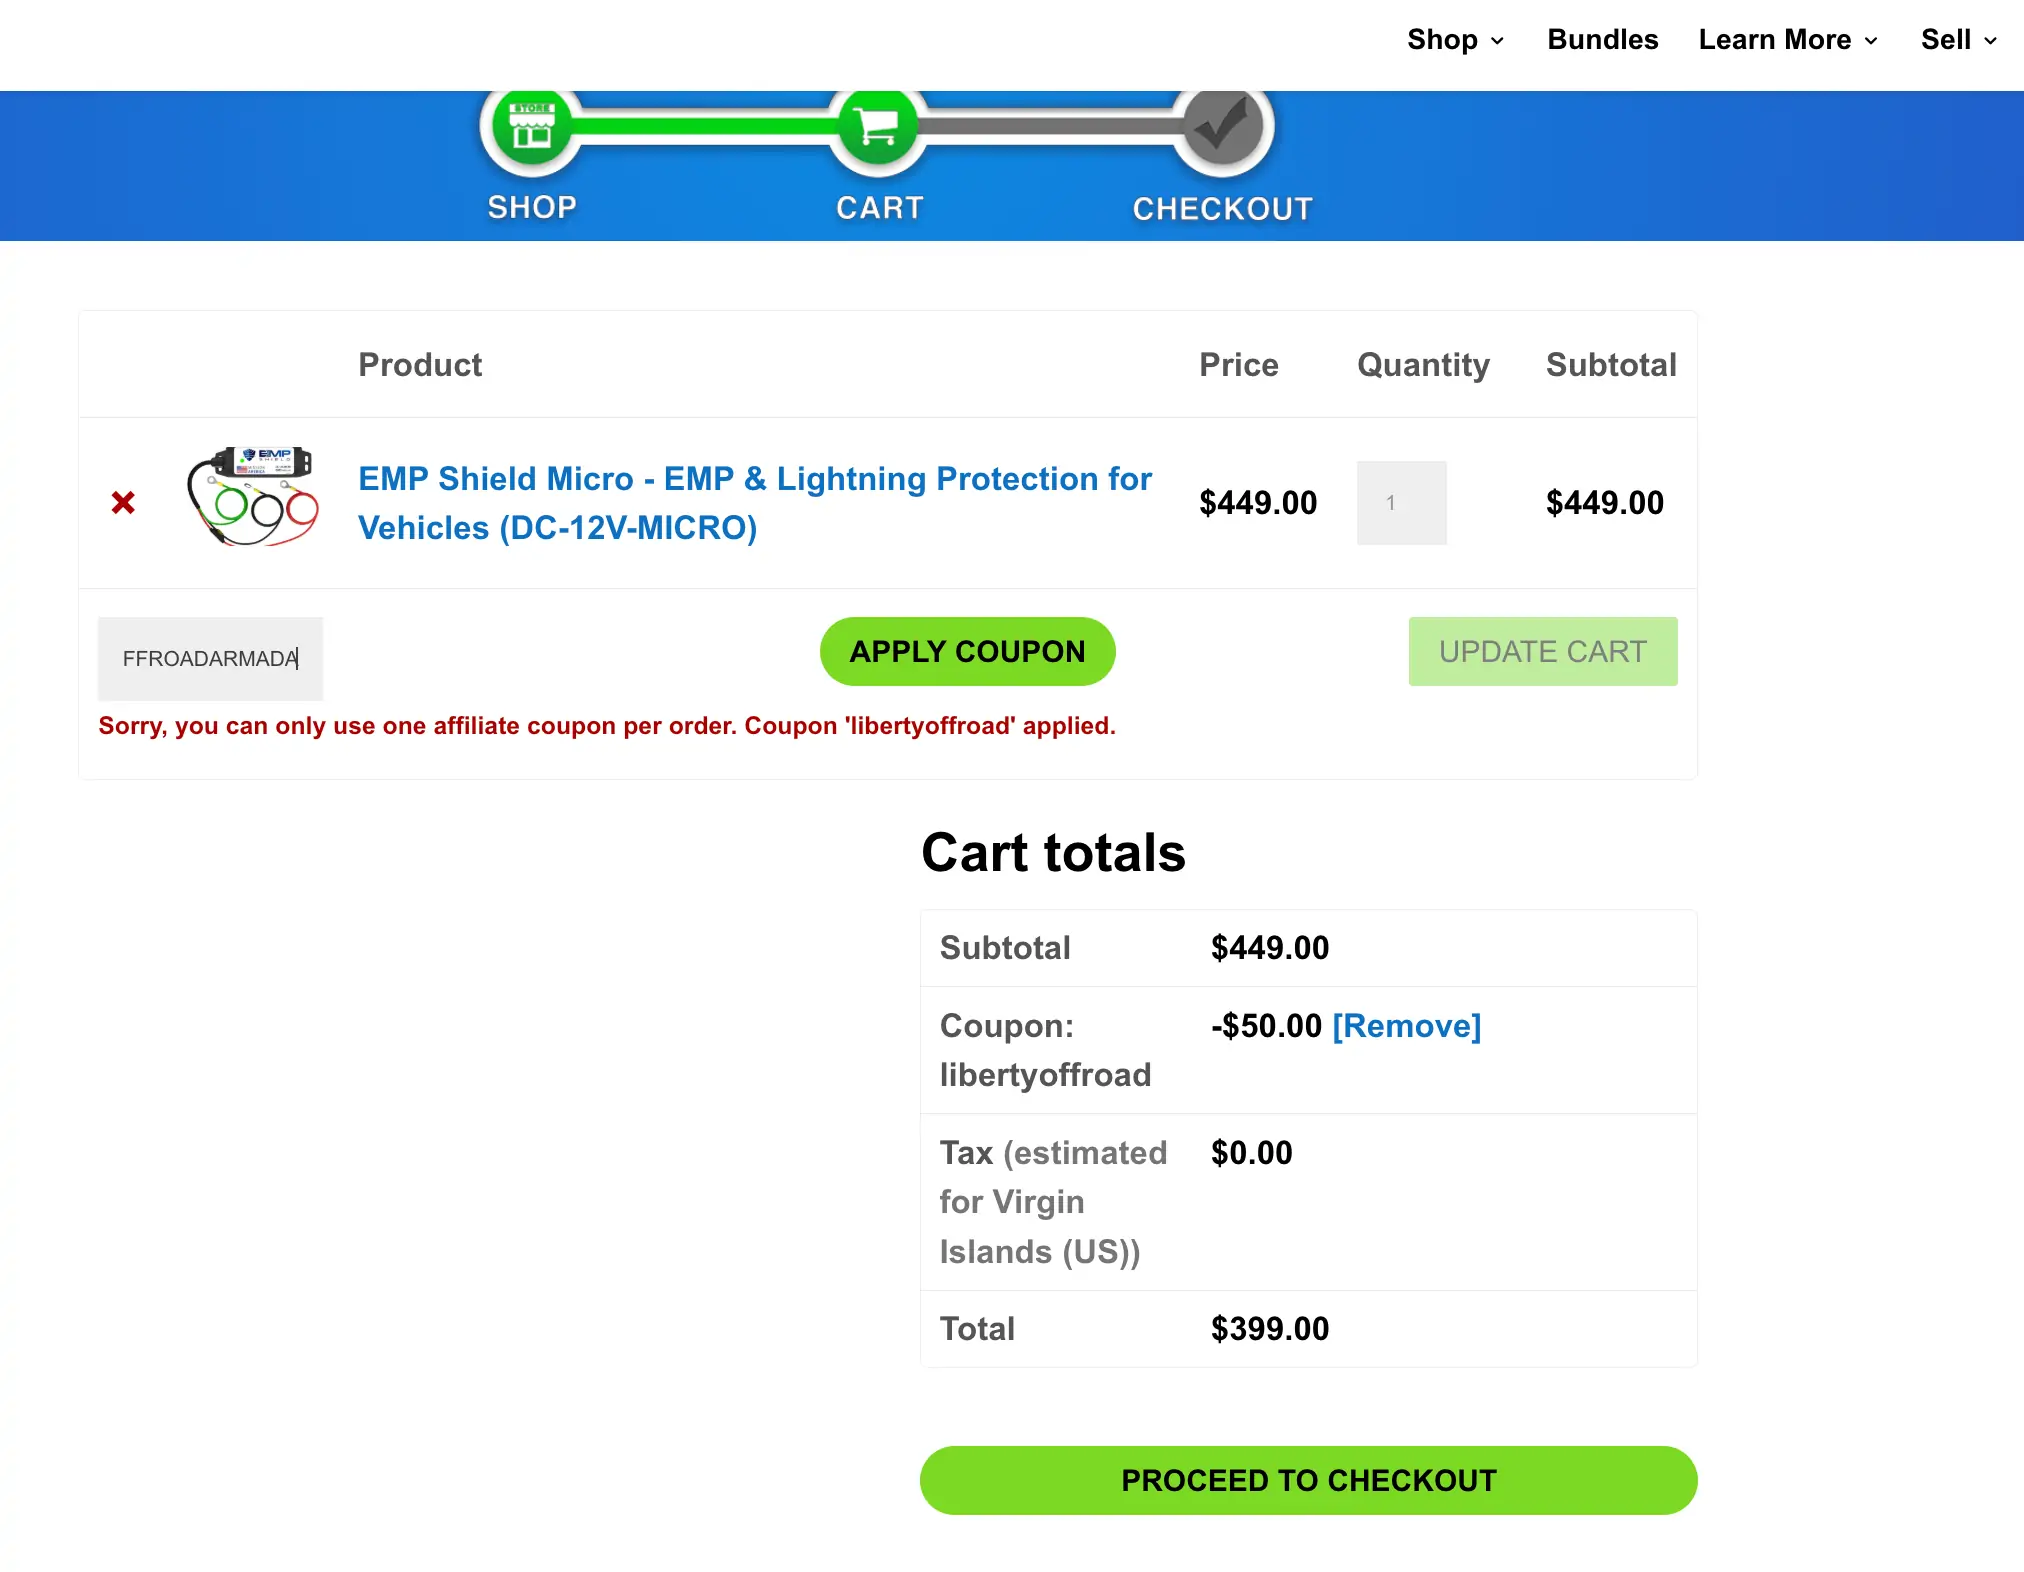
Task: Click the CHECKOUT checkmark icon
Action: pyautogui.click(x=1220, y=128)
